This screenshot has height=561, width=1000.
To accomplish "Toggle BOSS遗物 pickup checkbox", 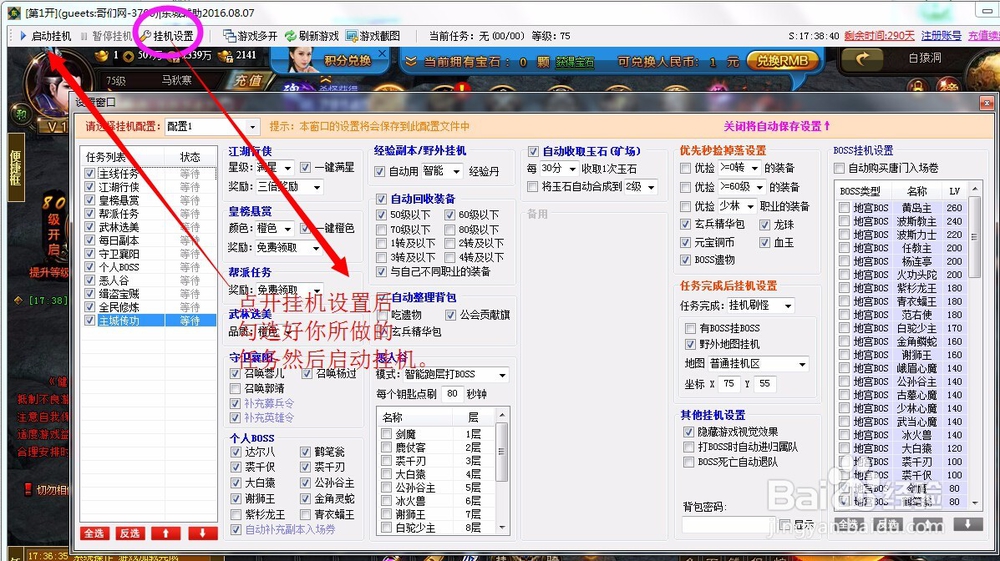I will pos(685,260).
